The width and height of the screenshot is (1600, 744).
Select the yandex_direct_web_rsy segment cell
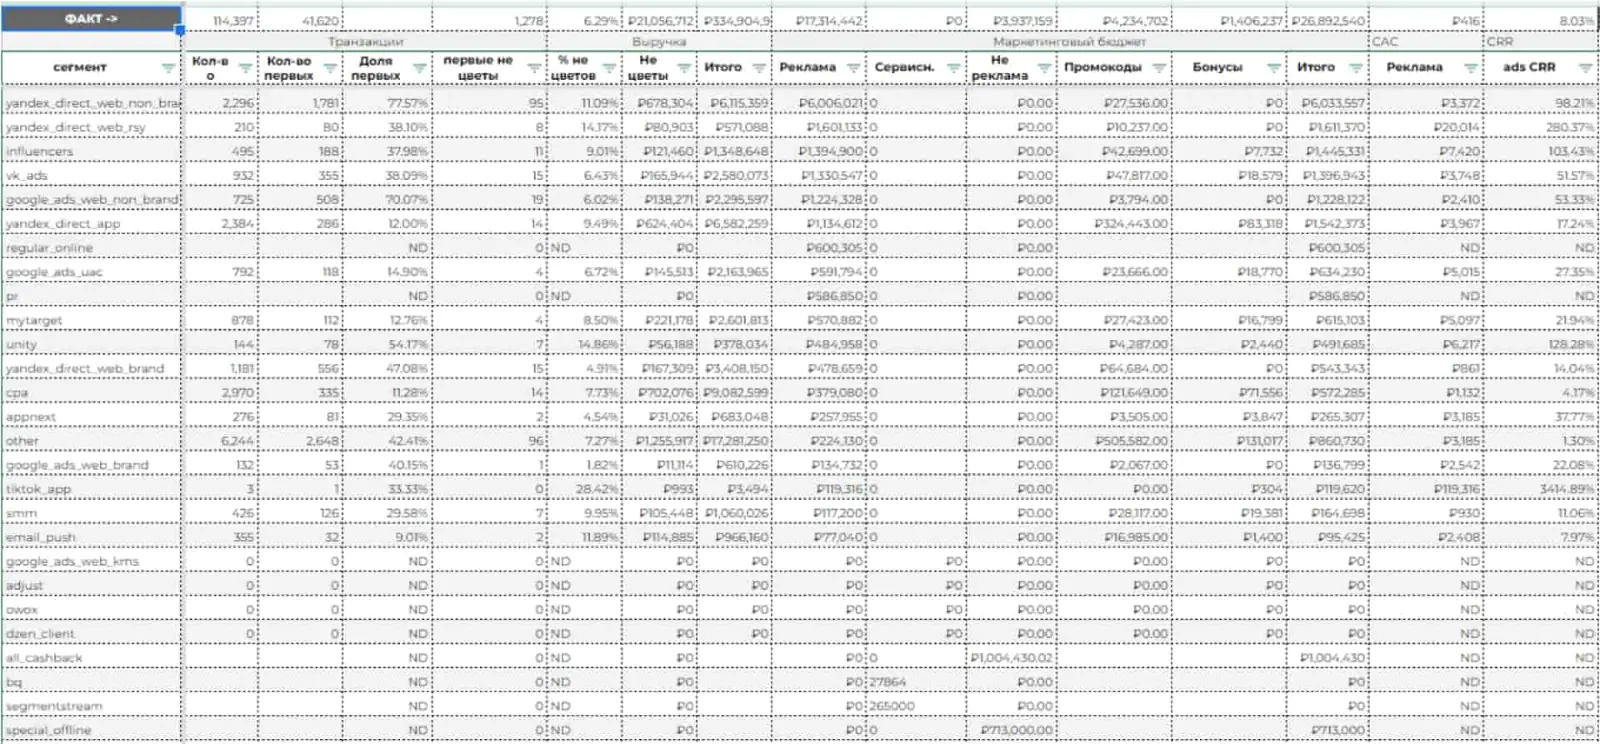tap(92, 127)
